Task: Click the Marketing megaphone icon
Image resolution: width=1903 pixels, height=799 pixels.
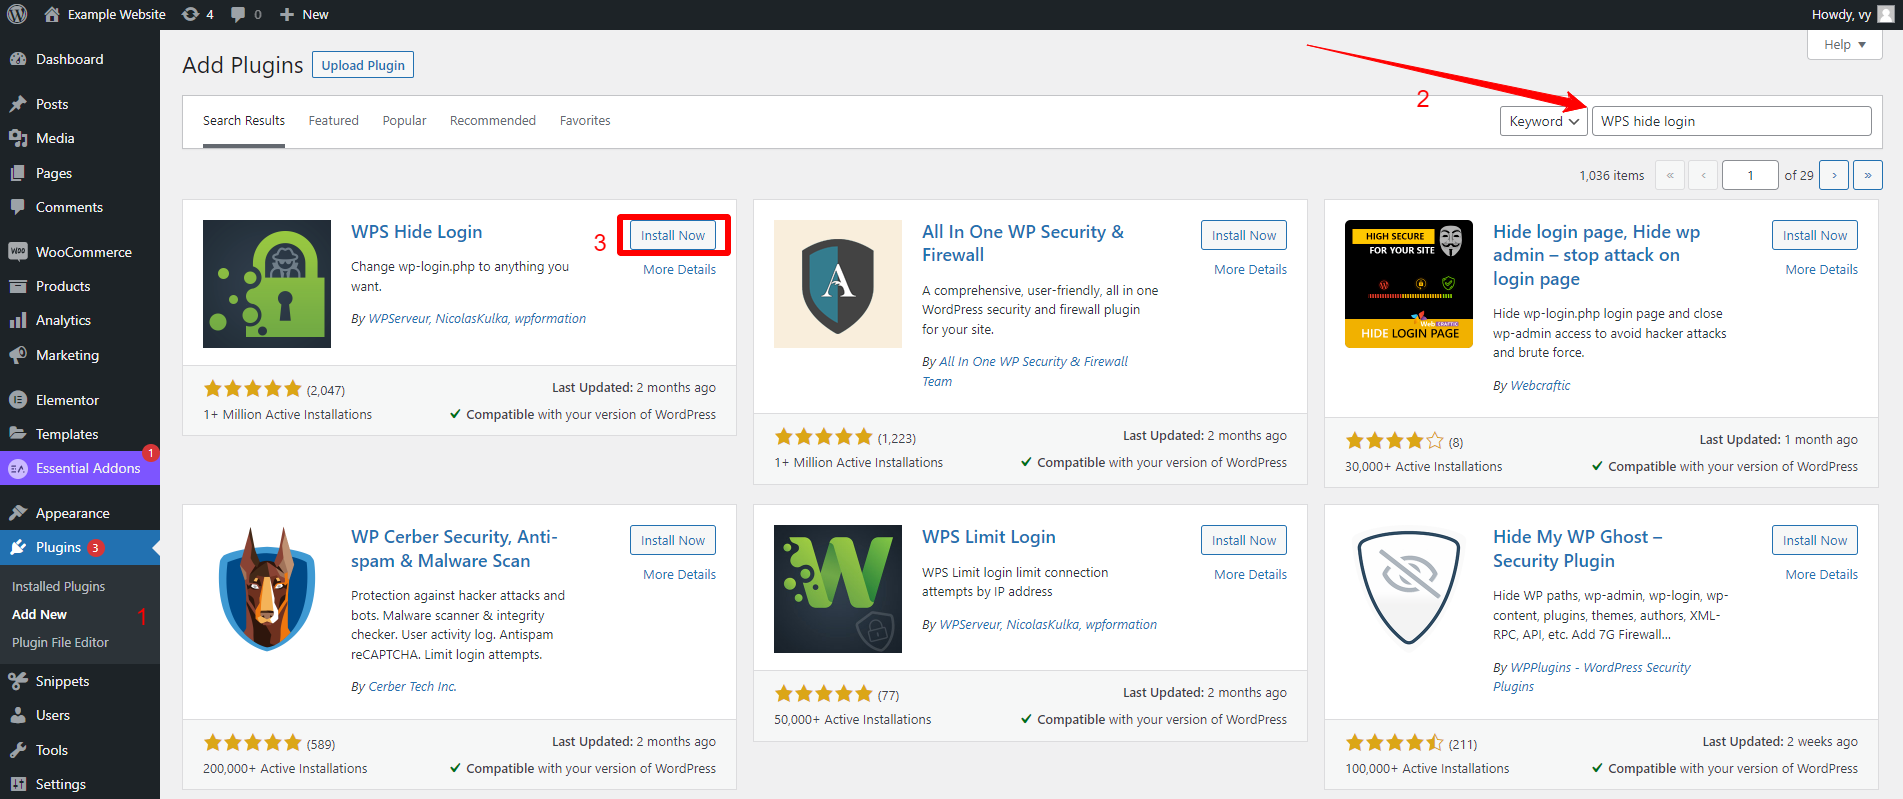Action: [x=18, y=355]
